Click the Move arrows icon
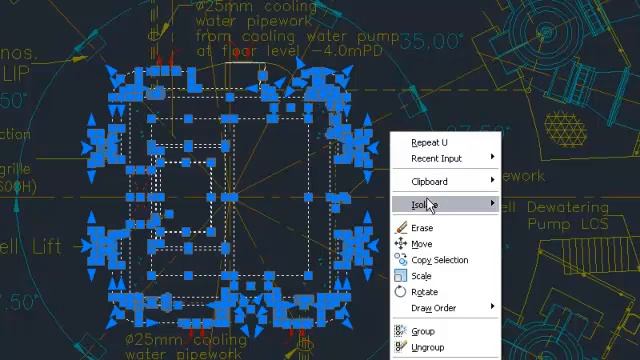Screen dimensions: 640x360 pyautogui.click(x=401, y=244)
